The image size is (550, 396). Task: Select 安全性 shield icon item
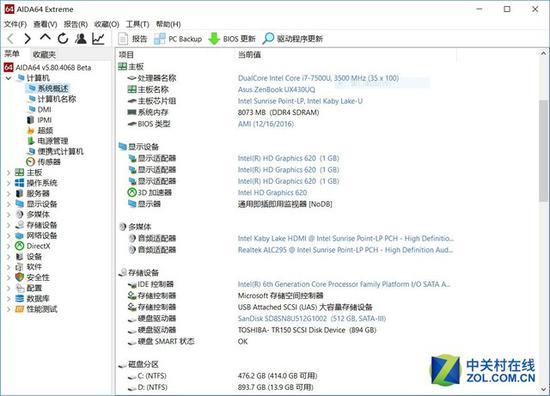coord(32,278)
